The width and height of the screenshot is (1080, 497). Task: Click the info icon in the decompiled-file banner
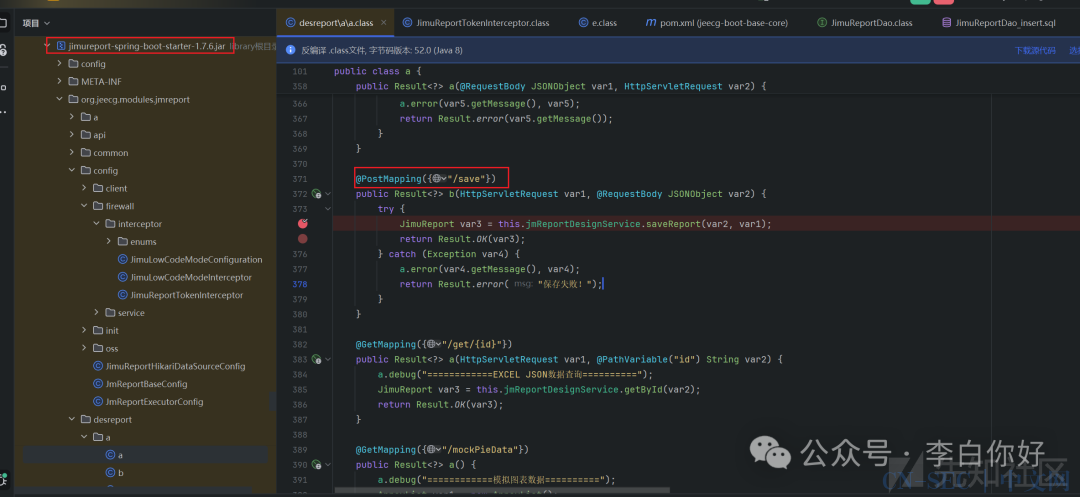tap(291, 50)
